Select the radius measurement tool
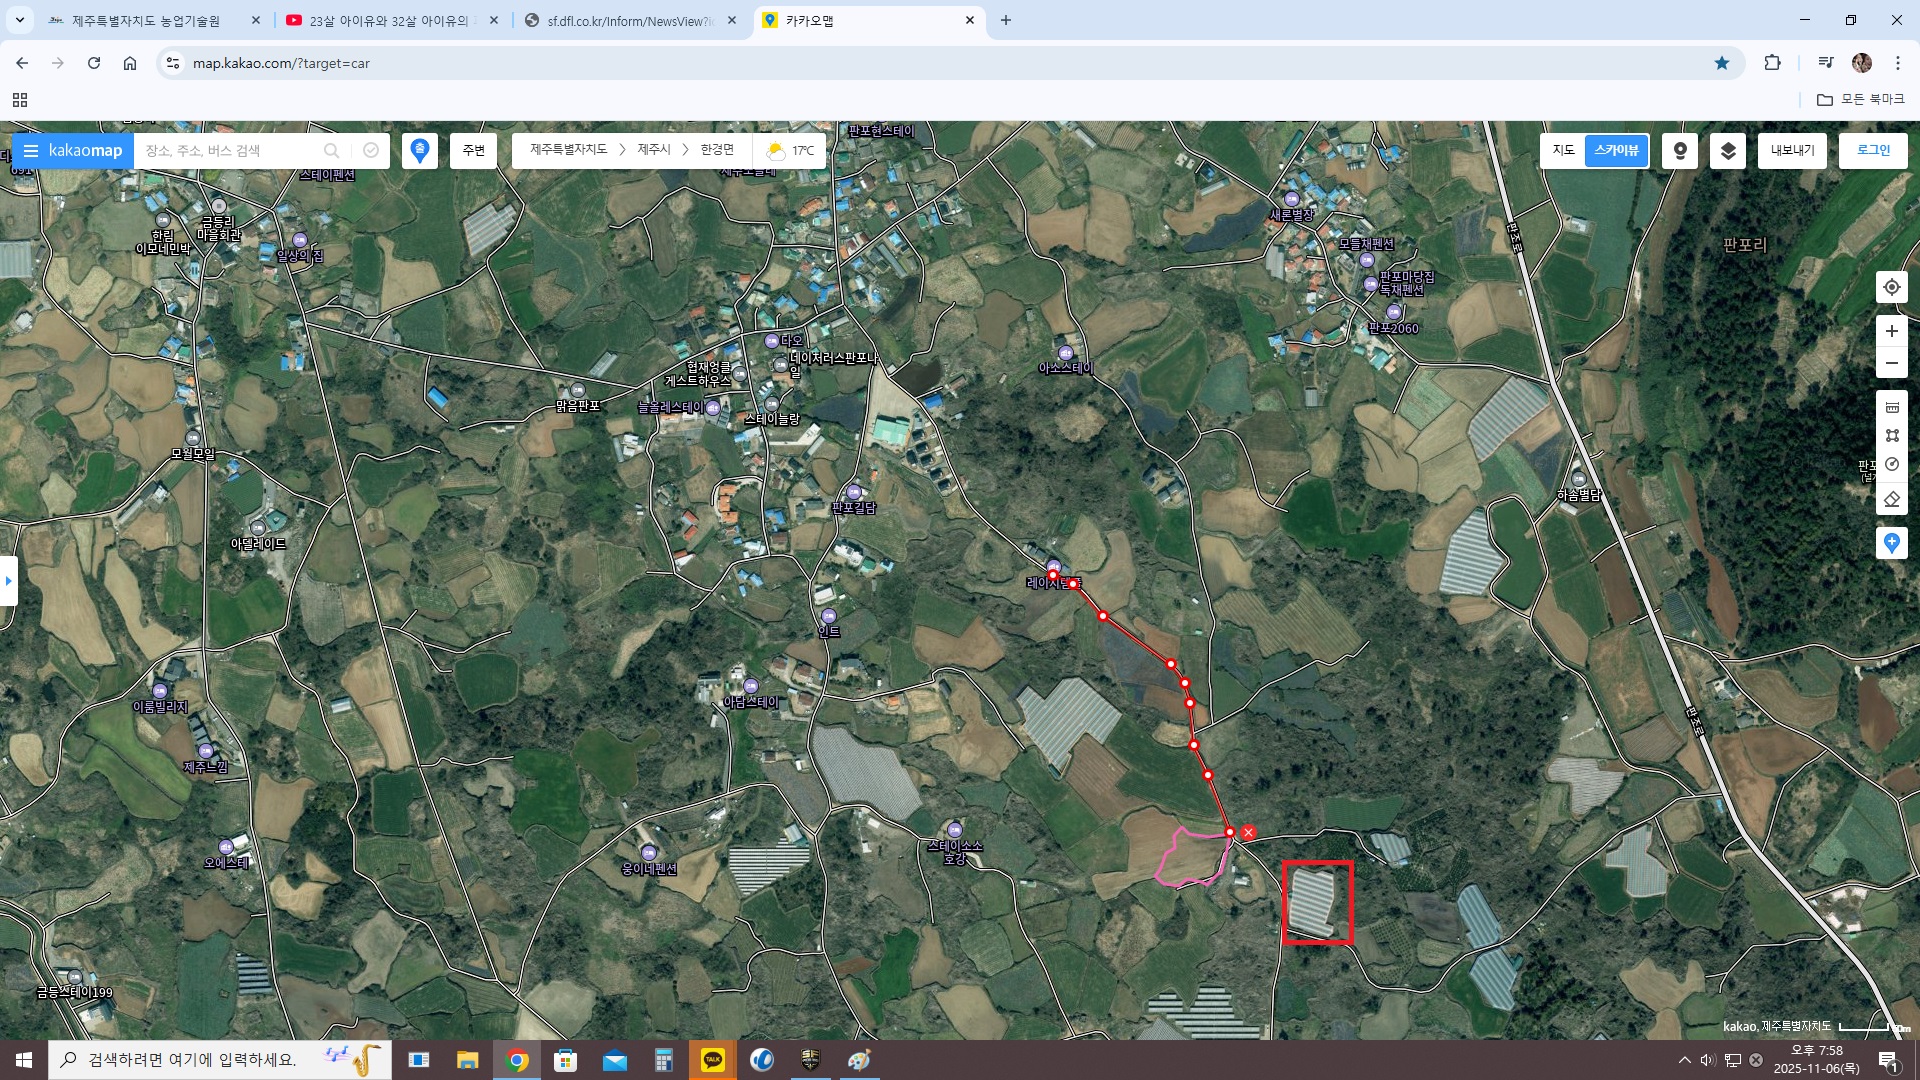The width and height of the screenshot is (1920, 1080). tap(1891, 464)
